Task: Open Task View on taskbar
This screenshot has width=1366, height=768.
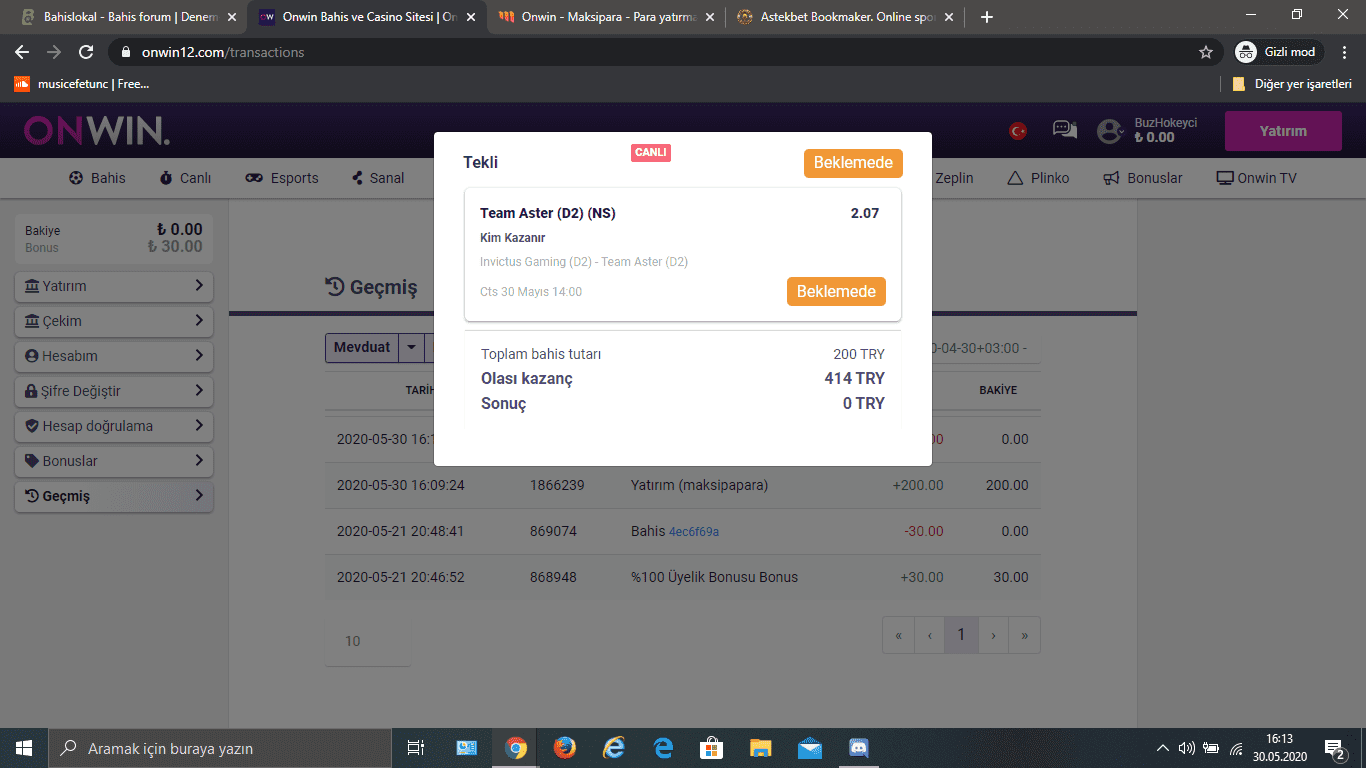Action: (x=416, y=748)
